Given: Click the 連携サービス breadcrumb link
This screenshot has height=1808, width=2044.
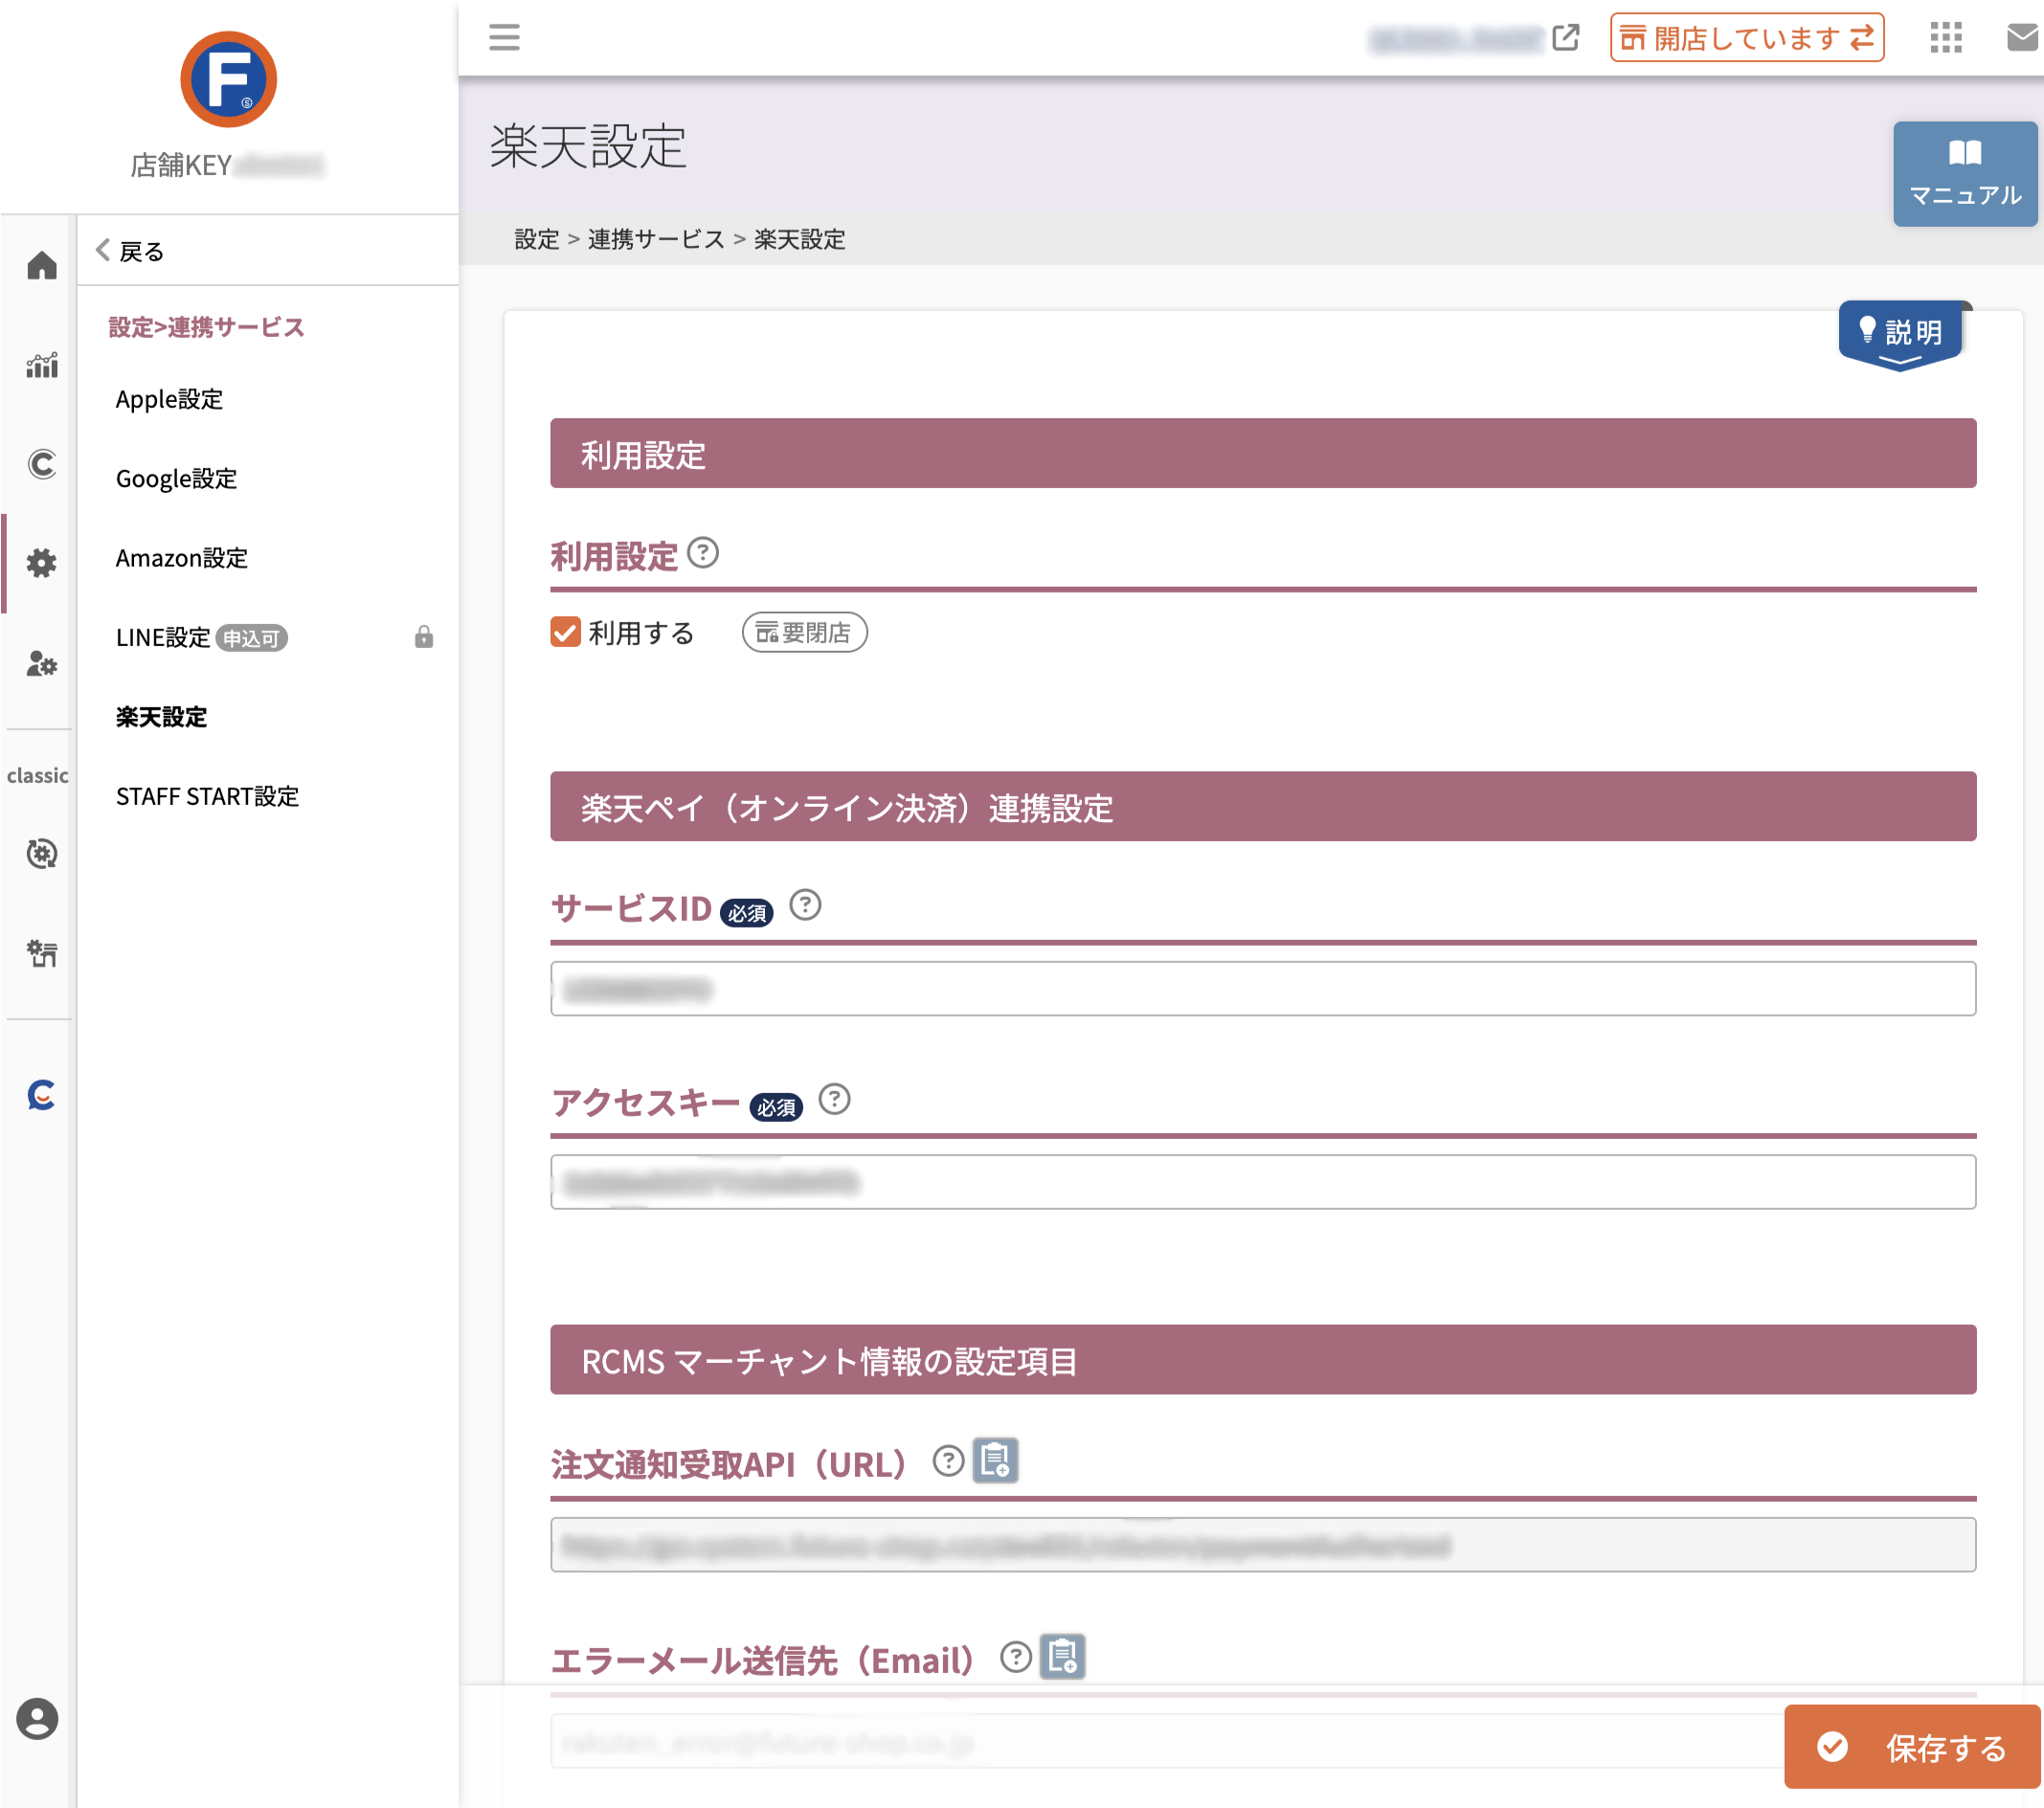Looking at the screenshot, I should (656, 239).
